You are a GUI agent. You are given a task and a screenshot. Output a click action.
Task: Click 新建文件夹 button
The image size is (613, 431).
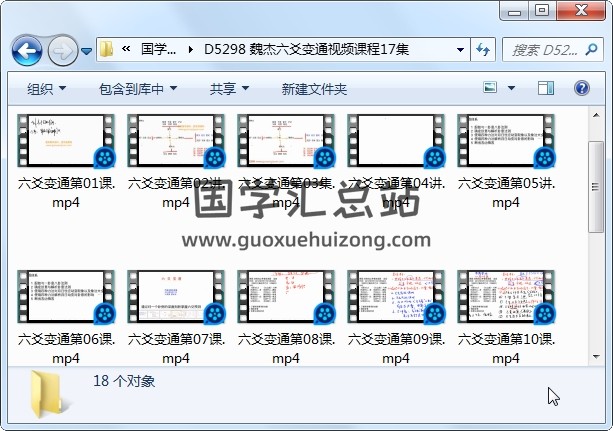(314, 89)
